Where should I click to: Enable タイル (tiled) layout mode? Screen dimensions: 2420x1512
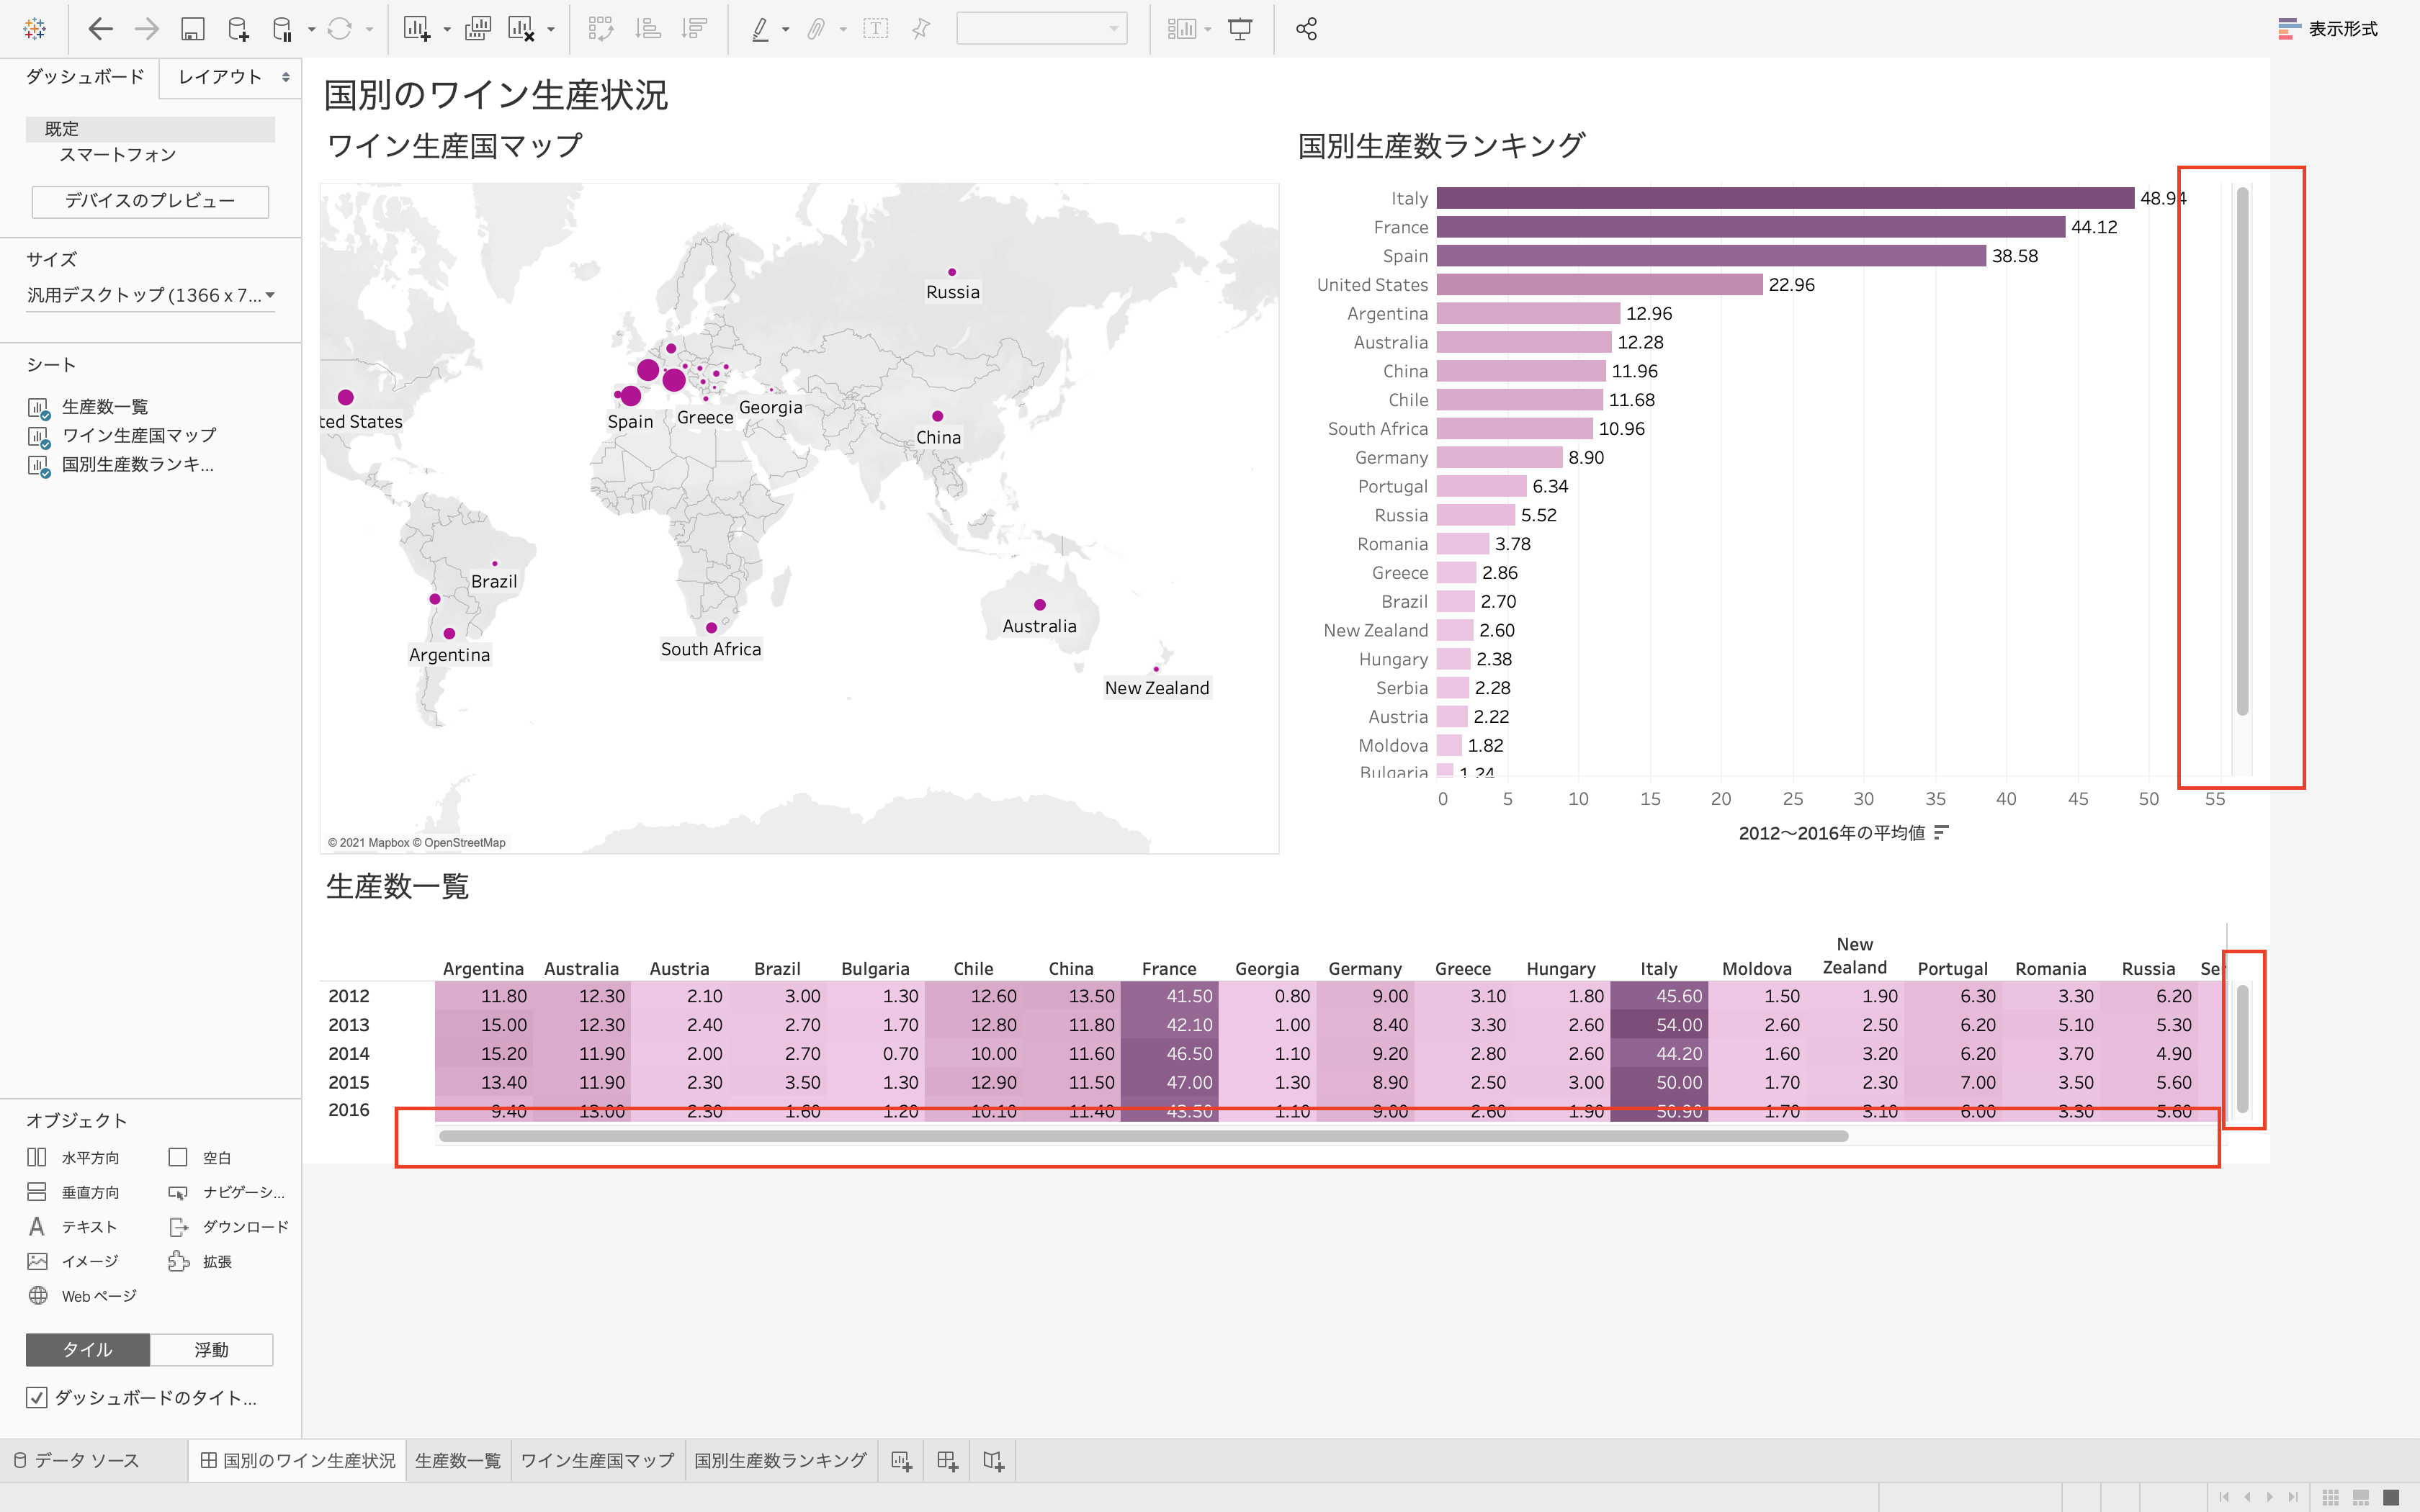click(87, 1349)
